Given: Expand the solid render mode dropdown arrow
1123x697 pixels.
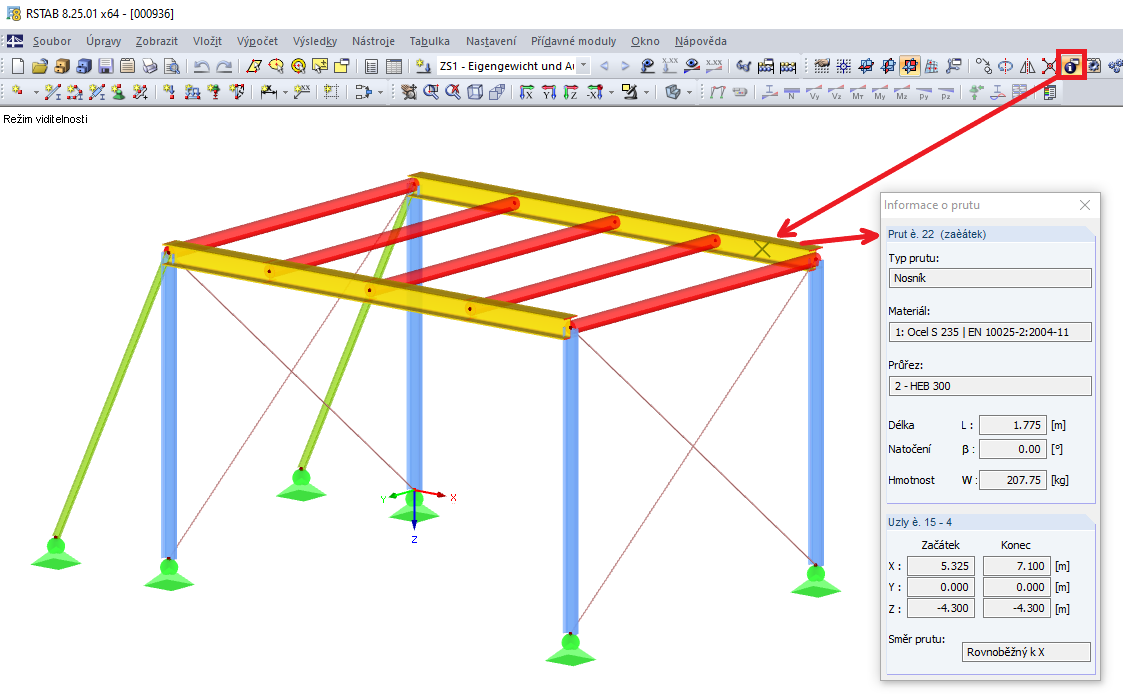Looking at the screenshot, I should [x=689, y=92].
